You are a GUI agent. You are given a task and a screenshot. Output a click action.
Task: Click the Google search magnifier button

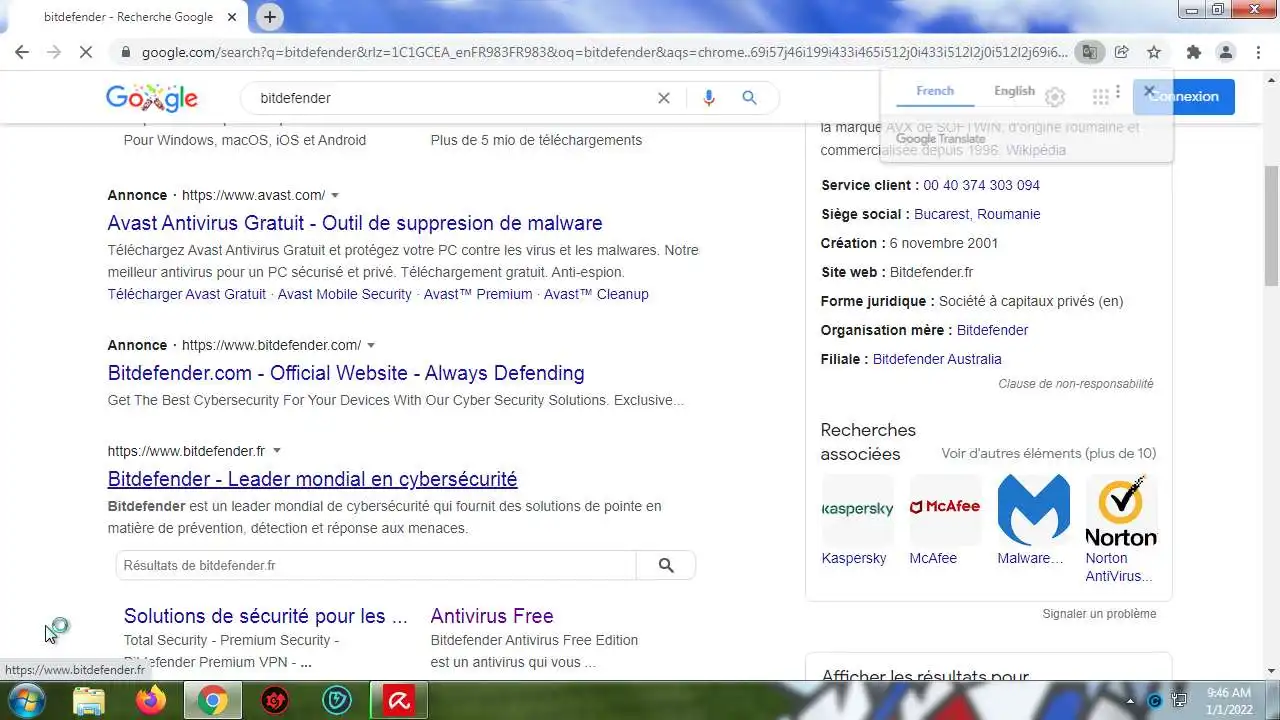749,98
